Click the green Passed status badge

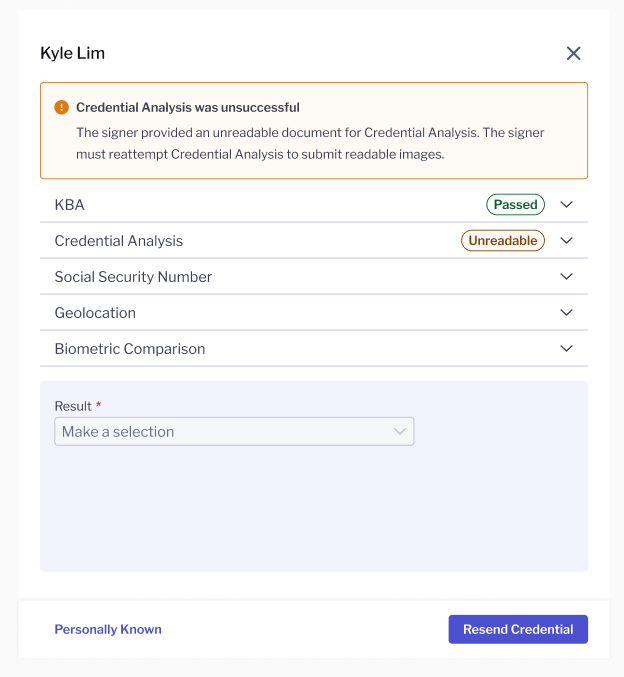tap(515, 204)
